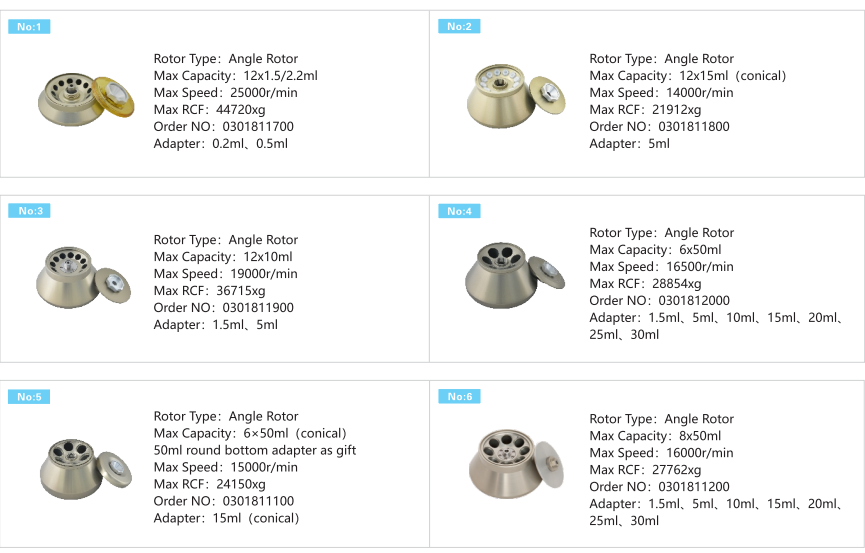Click the No:5 blue label badge

pos(29,396)
